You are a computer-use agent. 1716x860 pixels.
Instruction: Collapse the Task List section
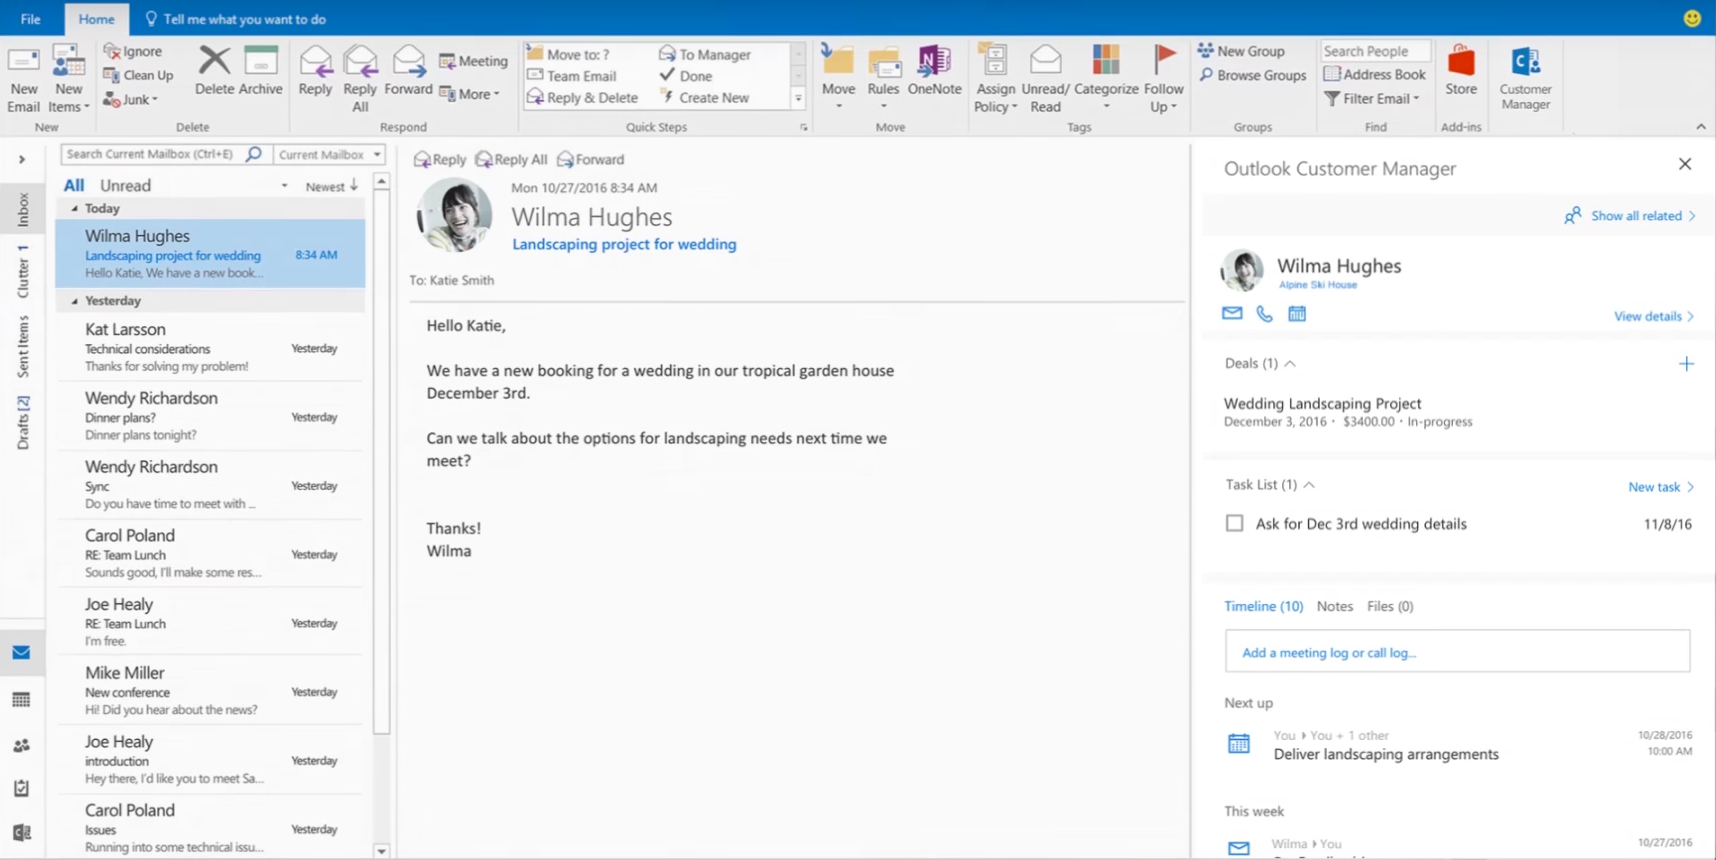[1309, 485]
